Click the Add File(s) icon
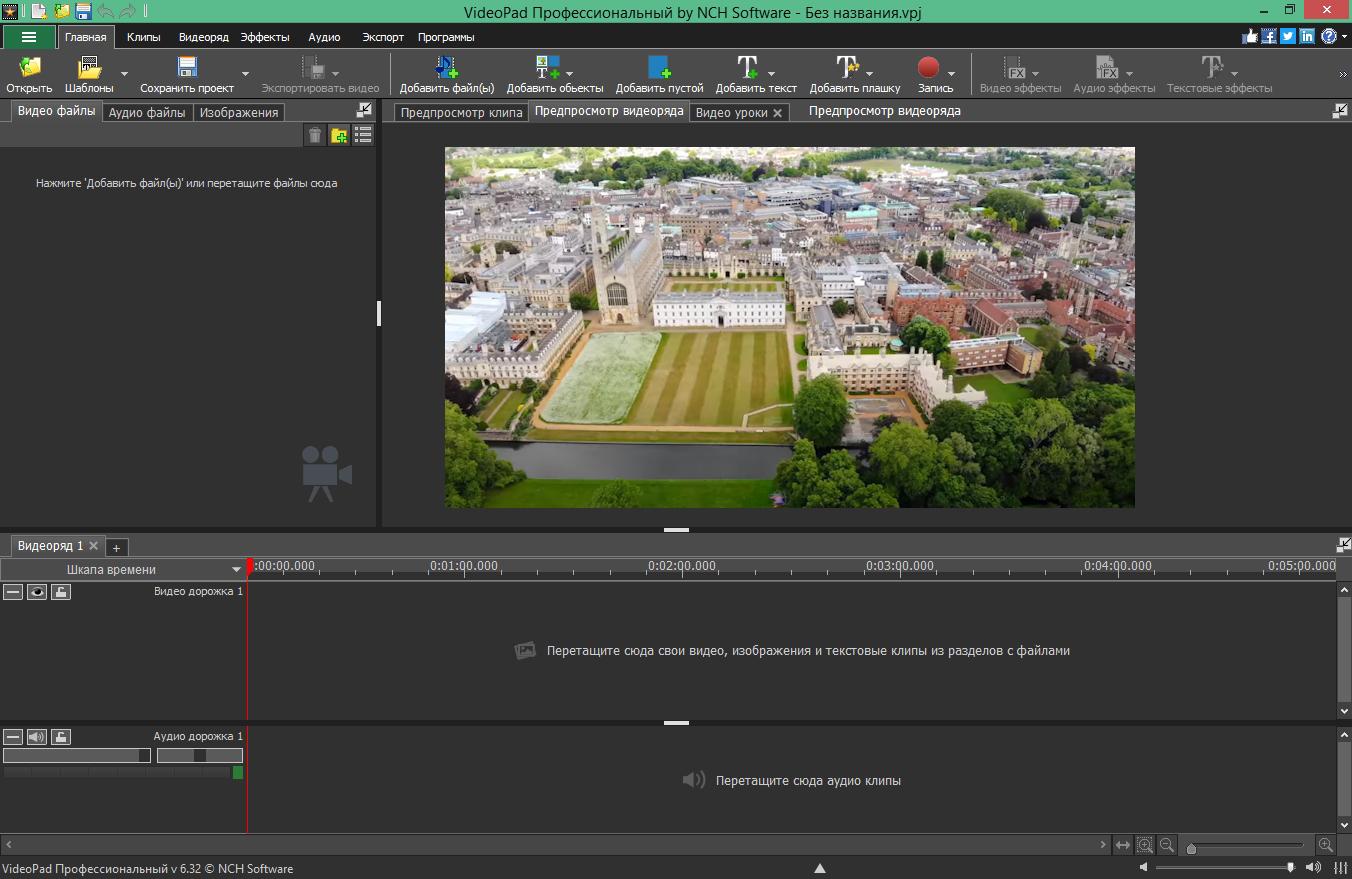This screenshot has width=1352, height=879. (x=447, y=67)
